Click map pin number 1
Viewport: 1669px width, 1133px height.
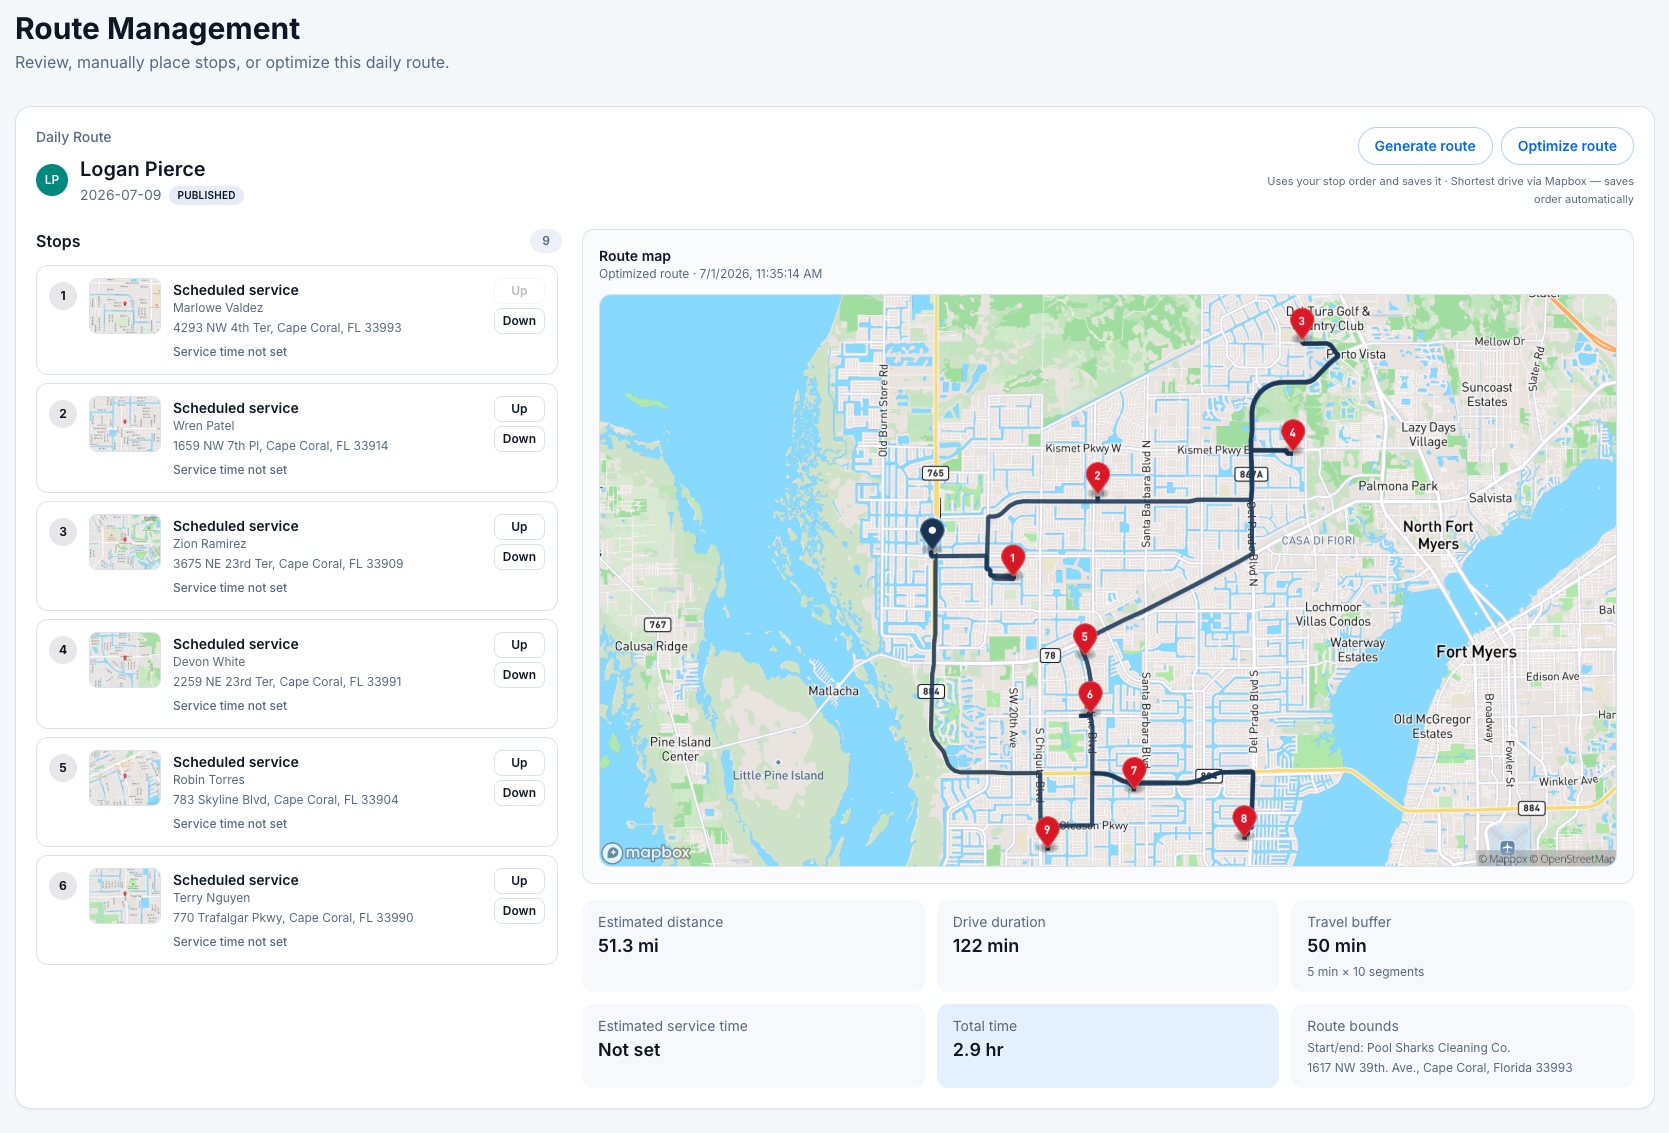coord(1012,560)
